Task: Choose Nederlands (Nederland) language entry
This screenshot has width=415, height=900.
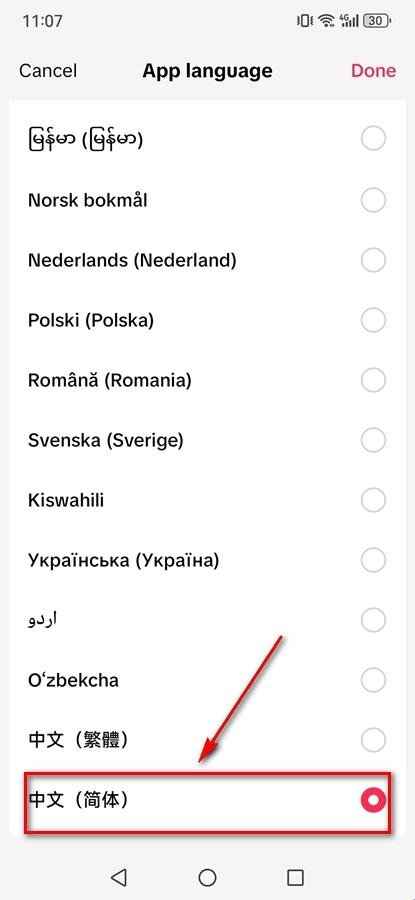Action: tap(207, 261)
